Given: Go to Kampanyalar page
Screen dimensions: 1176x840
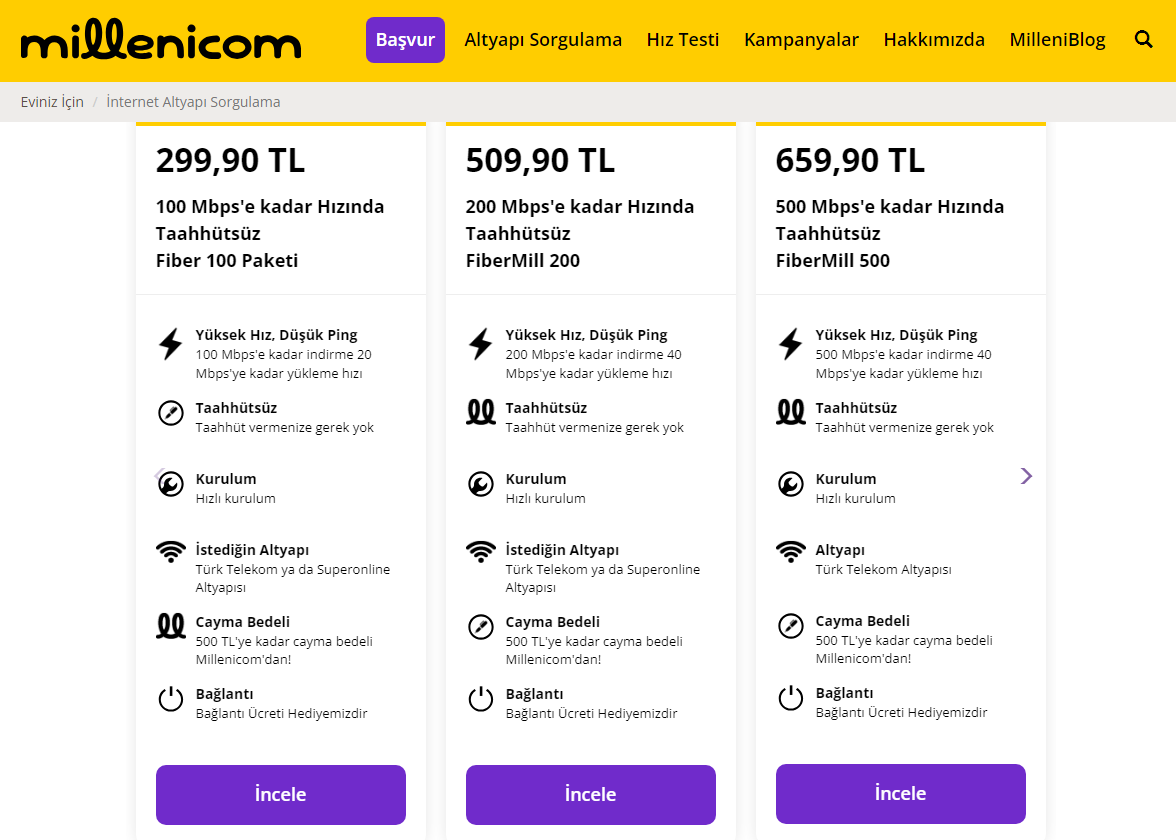Looking at the screenshot, I should (x=801, y=40).
